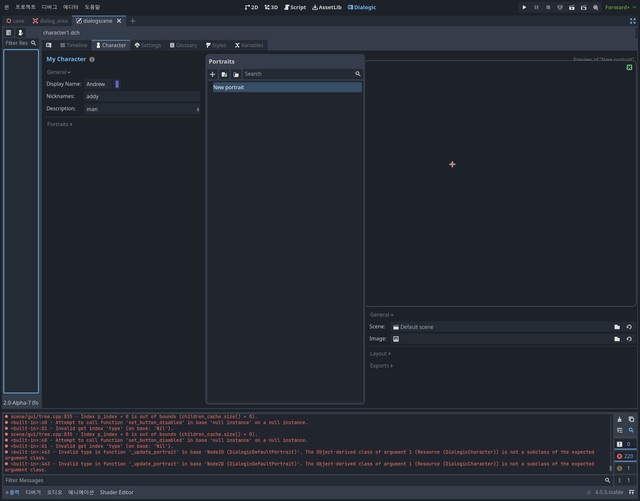Clear the output log icon
This screenshot has height=501, width=640.
pos(620,419)
